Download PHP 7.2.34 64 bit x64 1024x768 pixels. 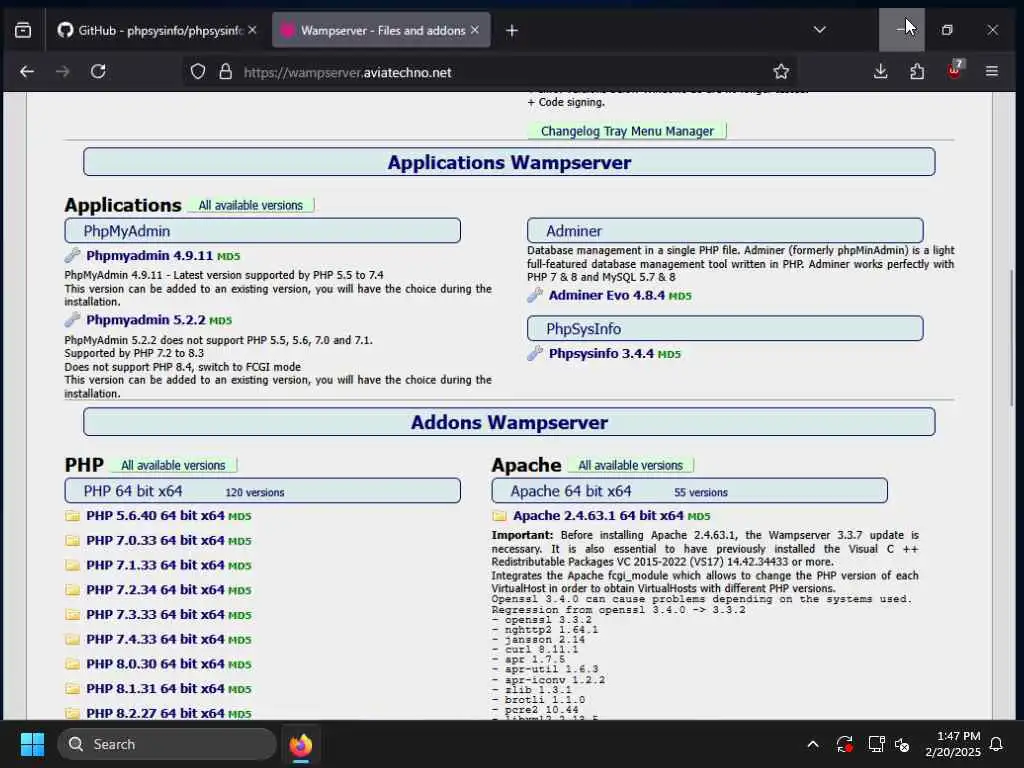coord(155,590)
